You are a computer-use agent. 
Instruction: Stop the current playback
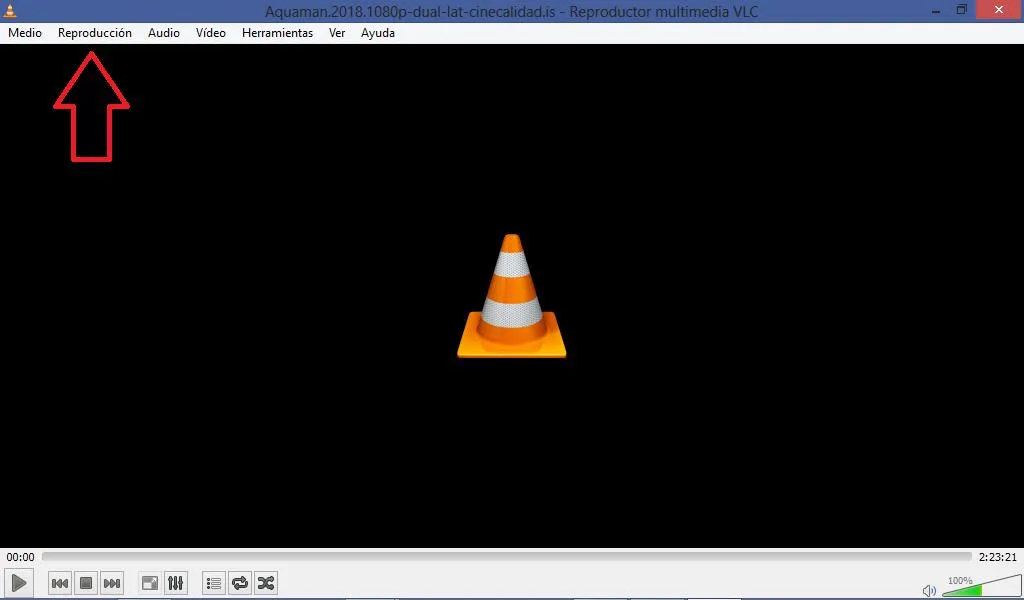click(x=85, y=583)
